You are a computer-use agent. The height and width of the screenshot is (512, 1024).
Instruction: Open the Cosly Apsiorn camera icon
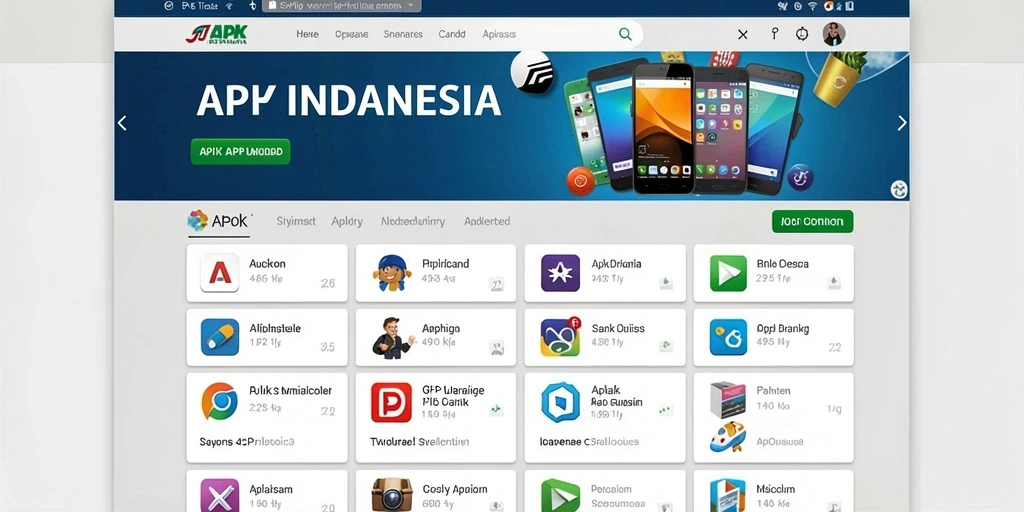(x=392, y=496)
